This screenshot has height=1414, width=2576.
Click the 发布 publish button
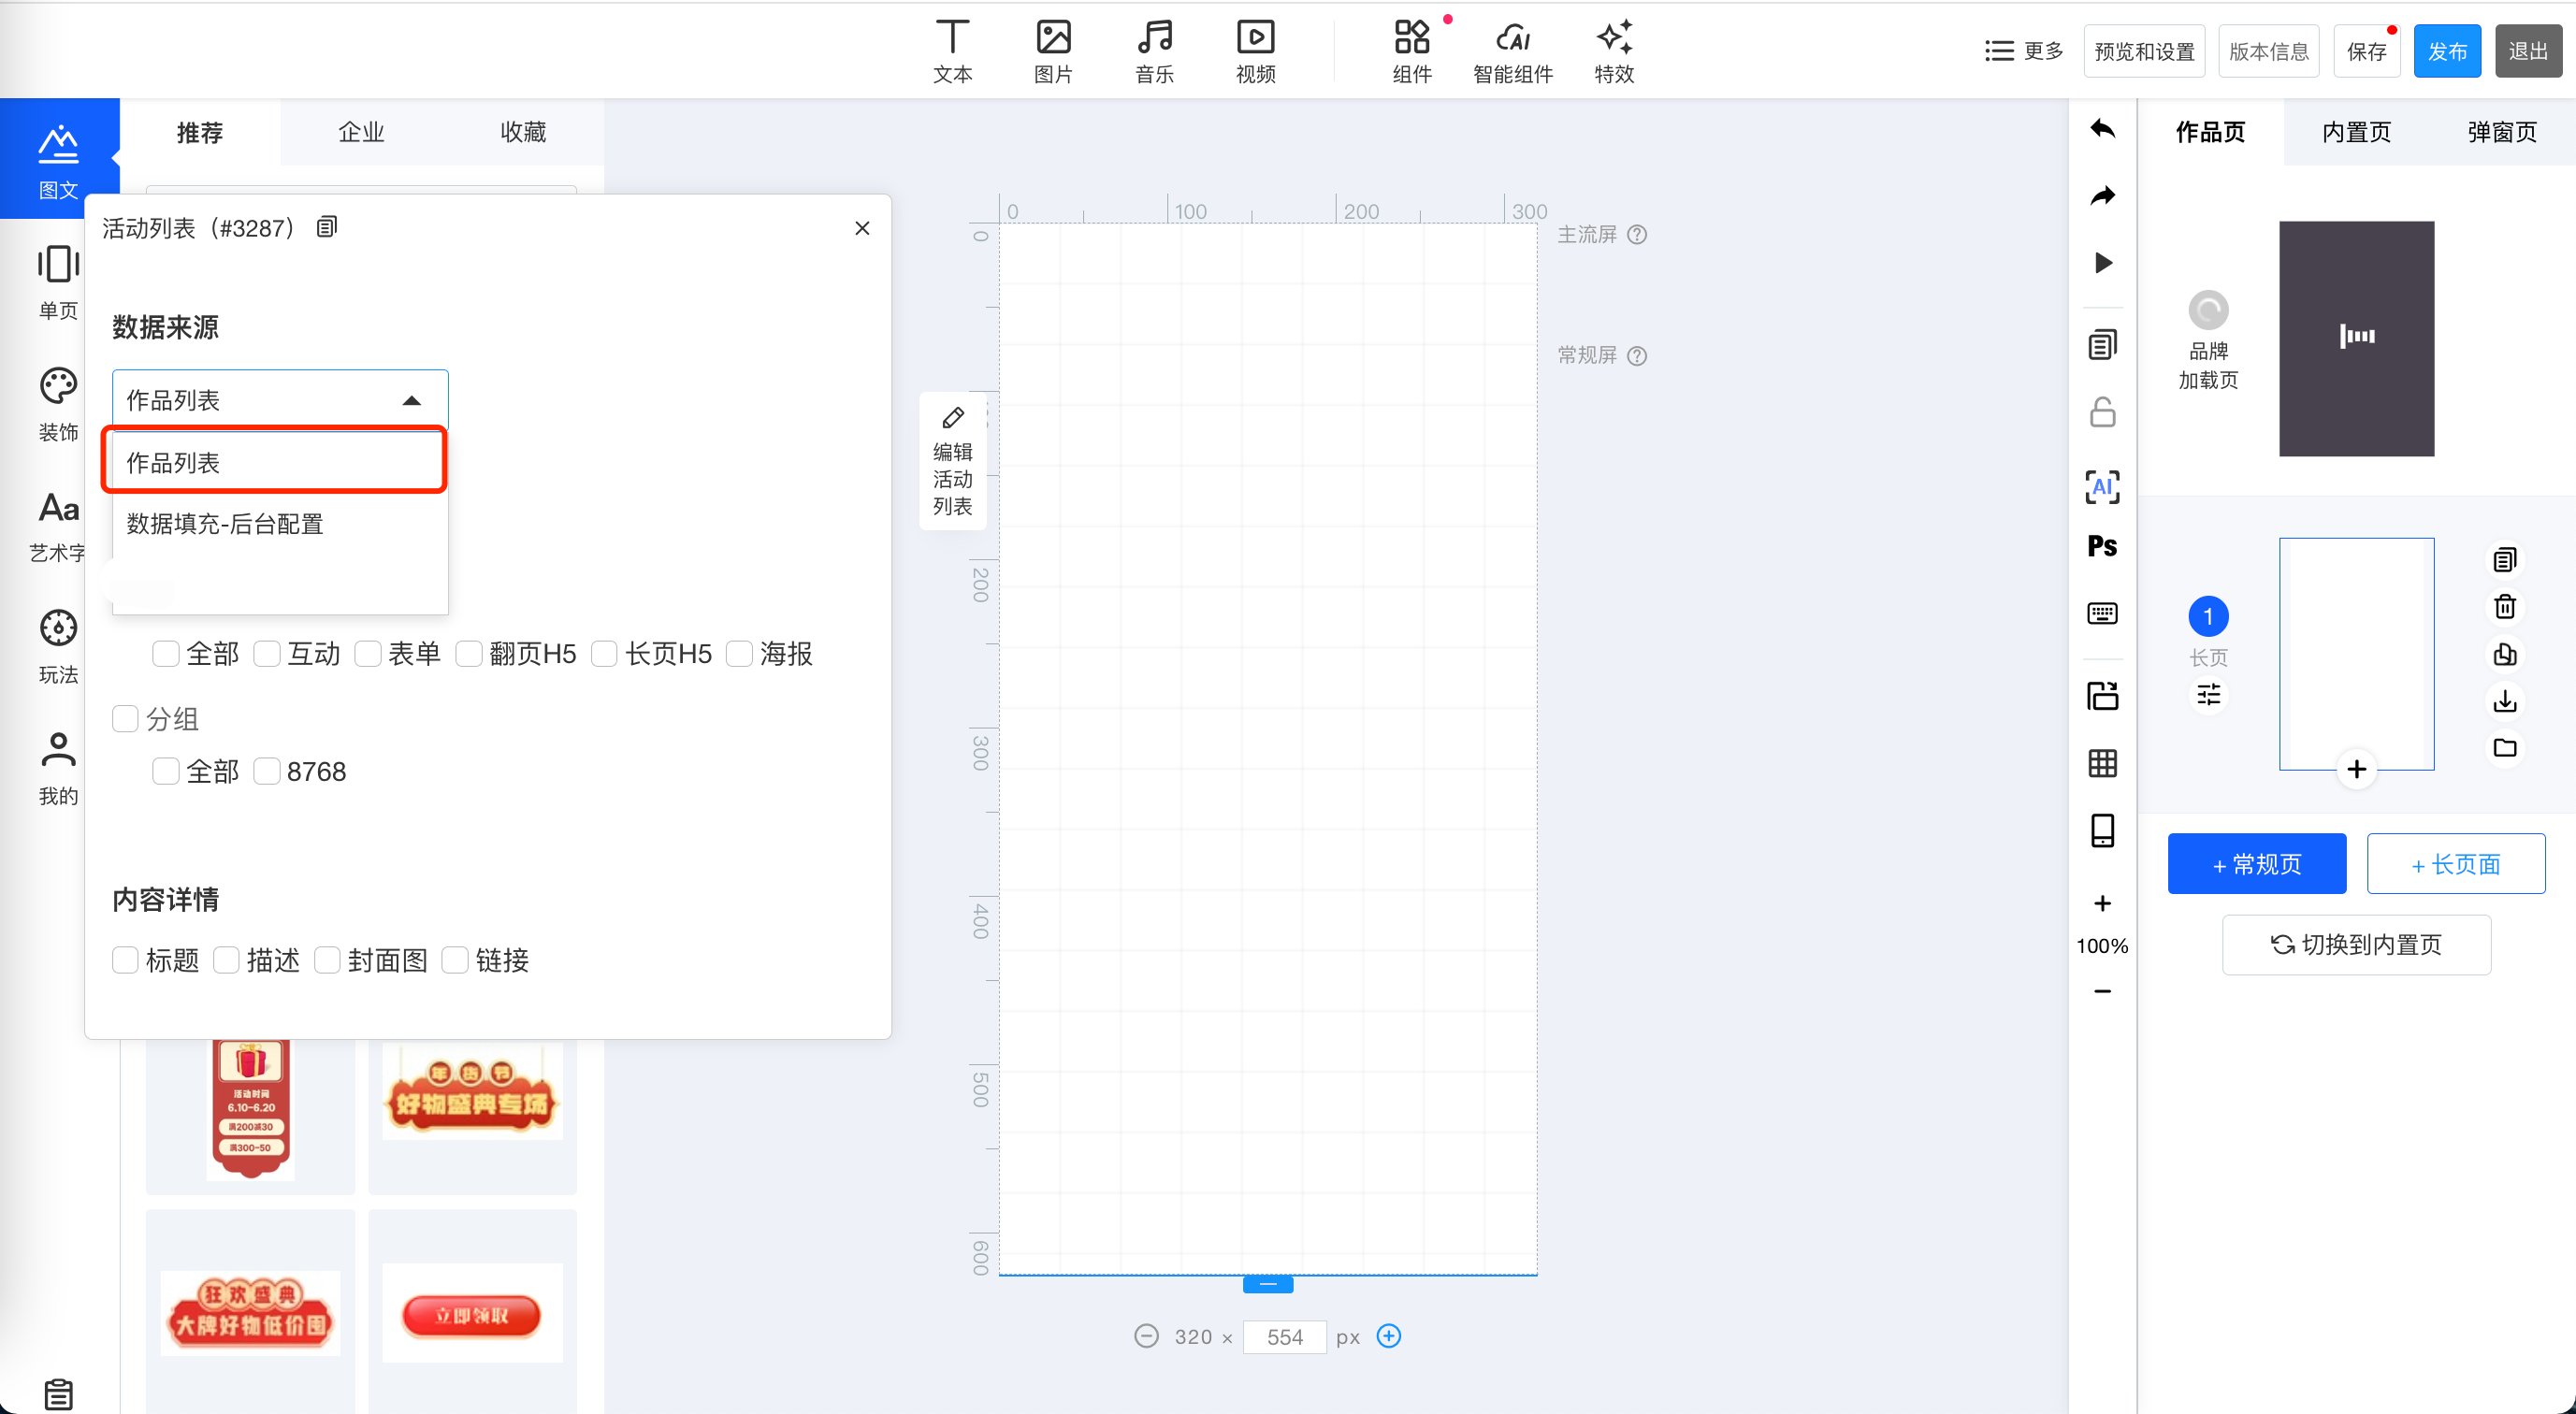(2446, 51)
